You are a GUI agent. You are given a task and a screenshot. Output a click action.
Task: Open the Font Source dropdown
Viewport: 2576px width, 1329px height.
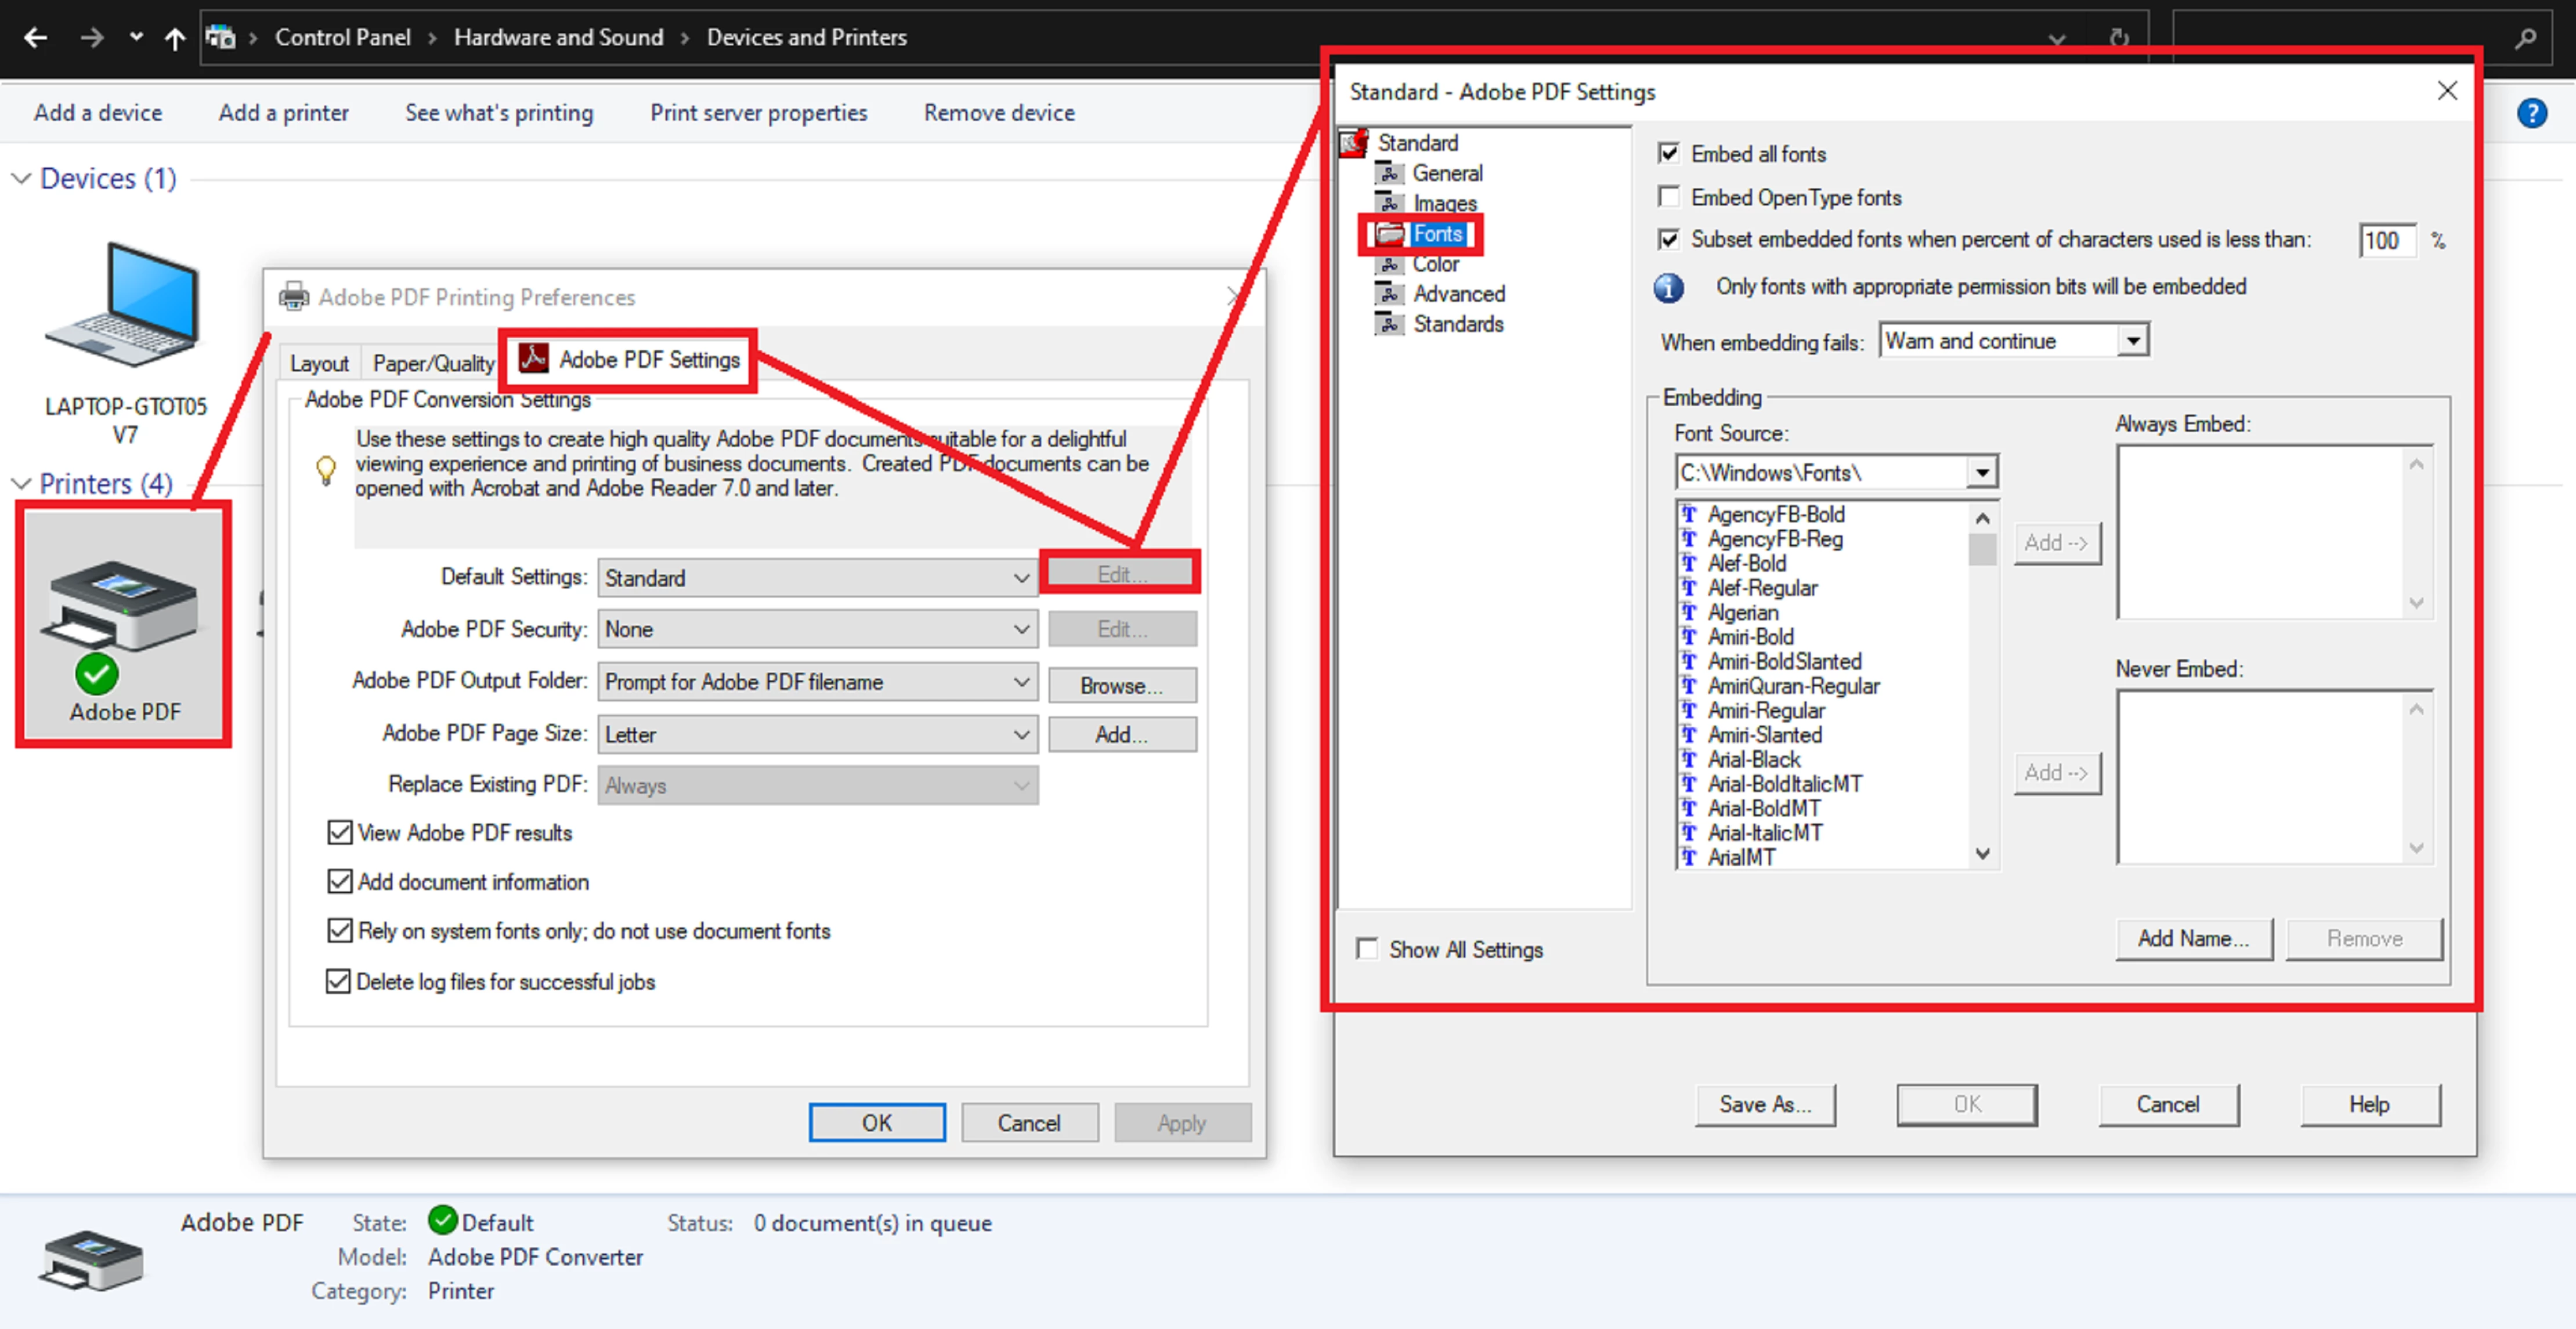[1981, 473]
